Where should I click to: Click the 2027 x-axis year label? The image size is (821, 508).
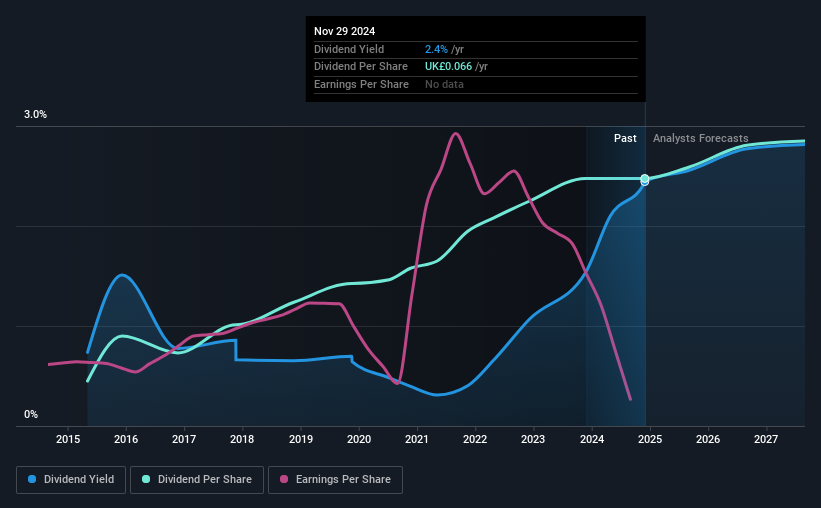tap(766, 439)
